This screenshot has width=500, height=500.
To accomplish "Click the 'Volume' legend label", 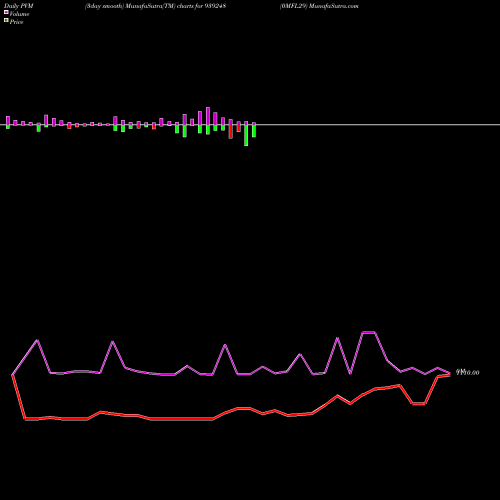I will click(x=19, y=14).
